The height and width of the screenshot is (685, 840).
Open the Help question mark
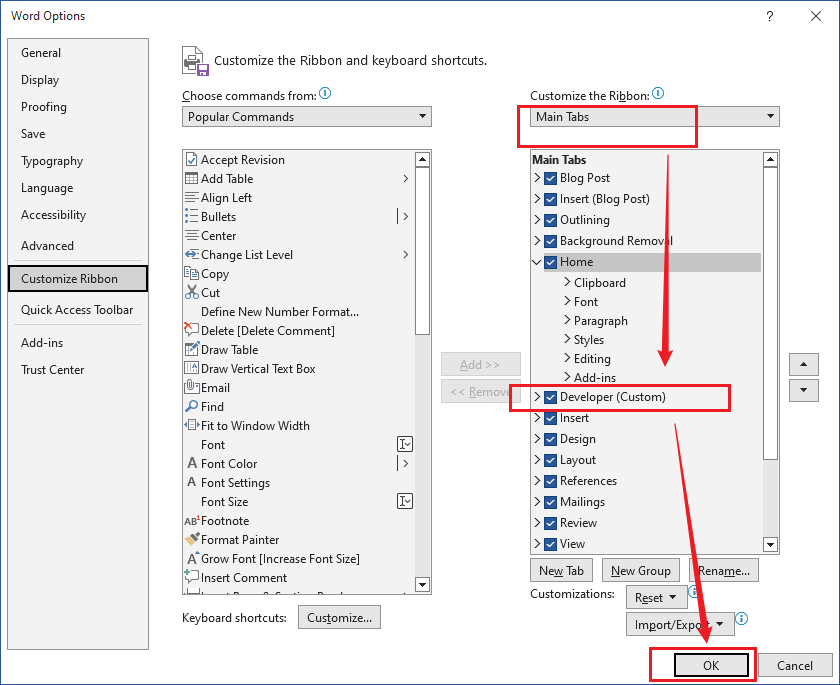(770, 16)
